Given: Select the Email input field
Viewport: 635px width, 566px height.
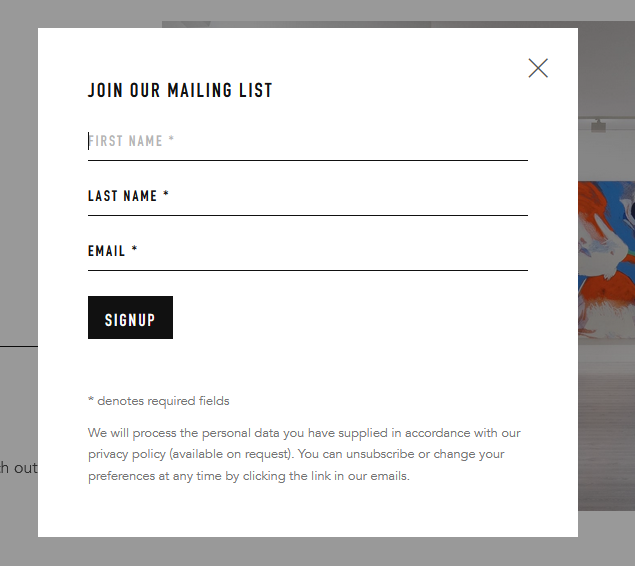Looking at the screenshot, I should pyautogui.click(x=307, y=251).
